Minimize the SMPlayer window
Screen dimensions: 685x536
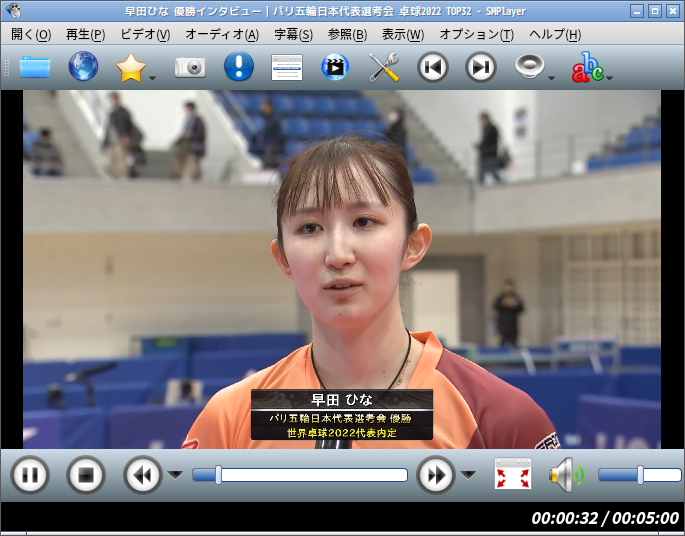click(x=637, y=11)
